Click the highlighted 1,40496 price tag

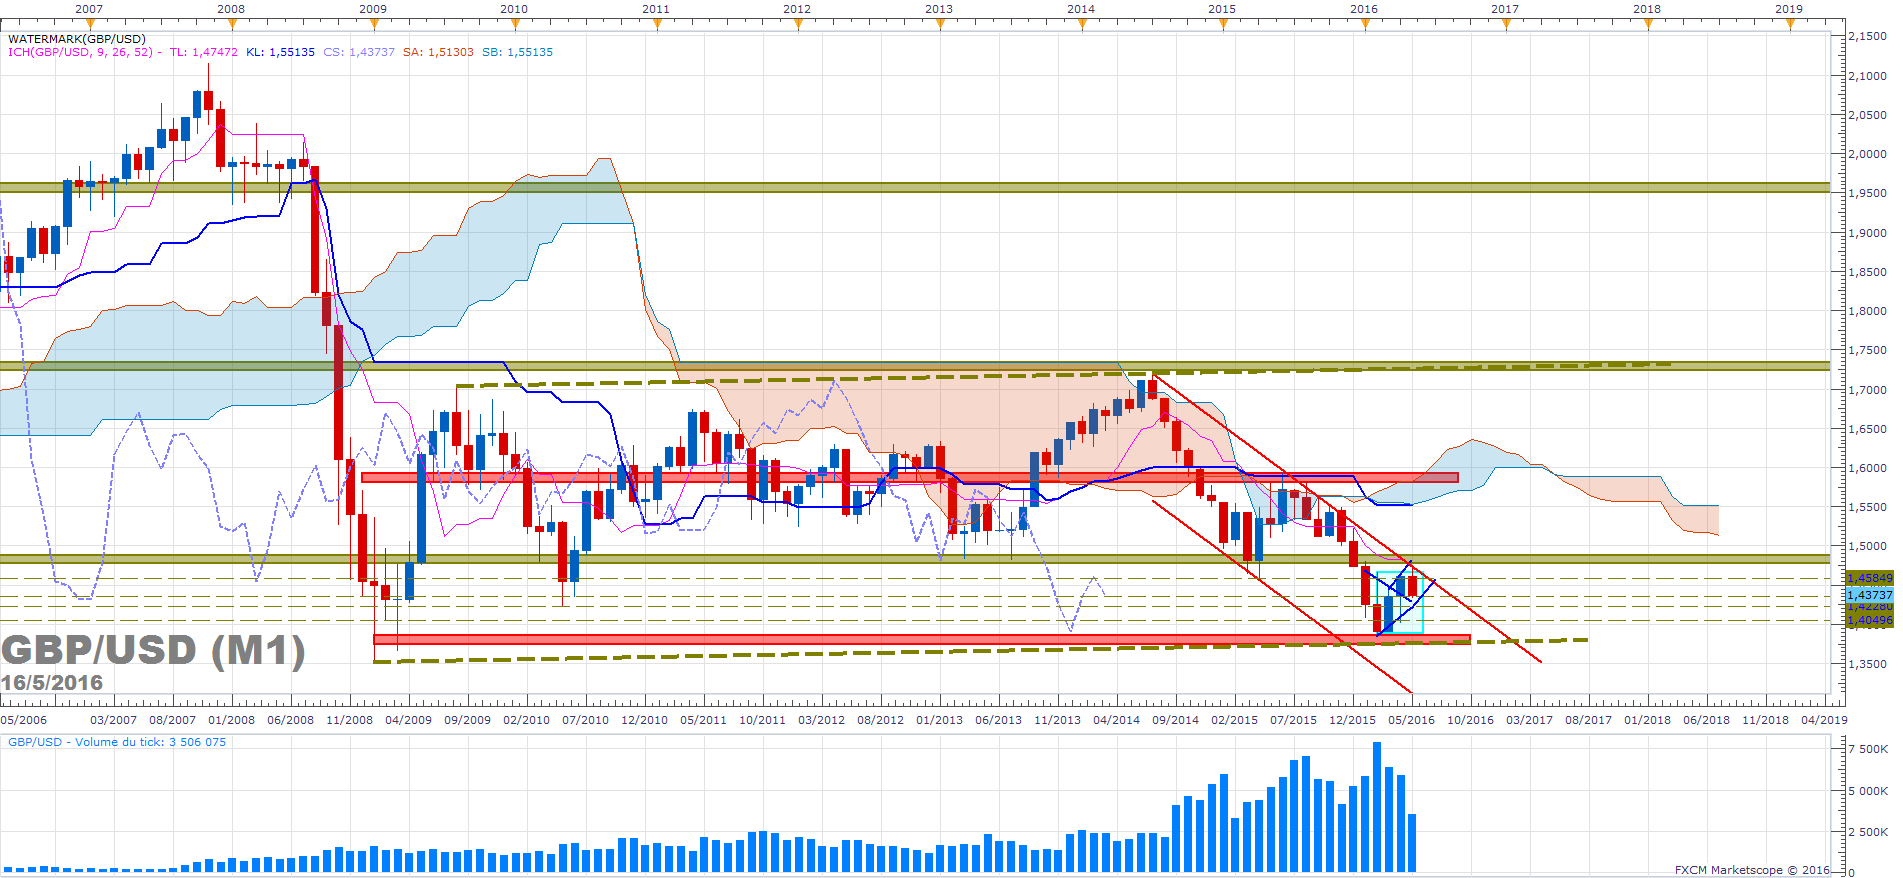tap(1869, 620)
